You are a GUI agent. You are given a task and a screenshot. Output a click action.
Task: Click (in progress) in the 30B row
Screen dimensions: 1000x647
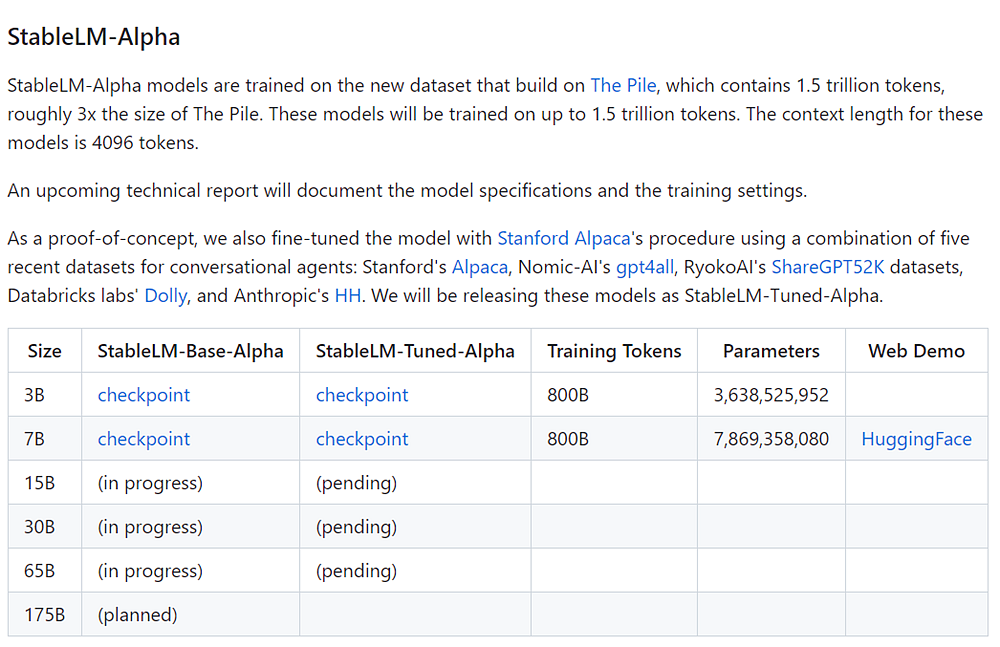(150, 527)
